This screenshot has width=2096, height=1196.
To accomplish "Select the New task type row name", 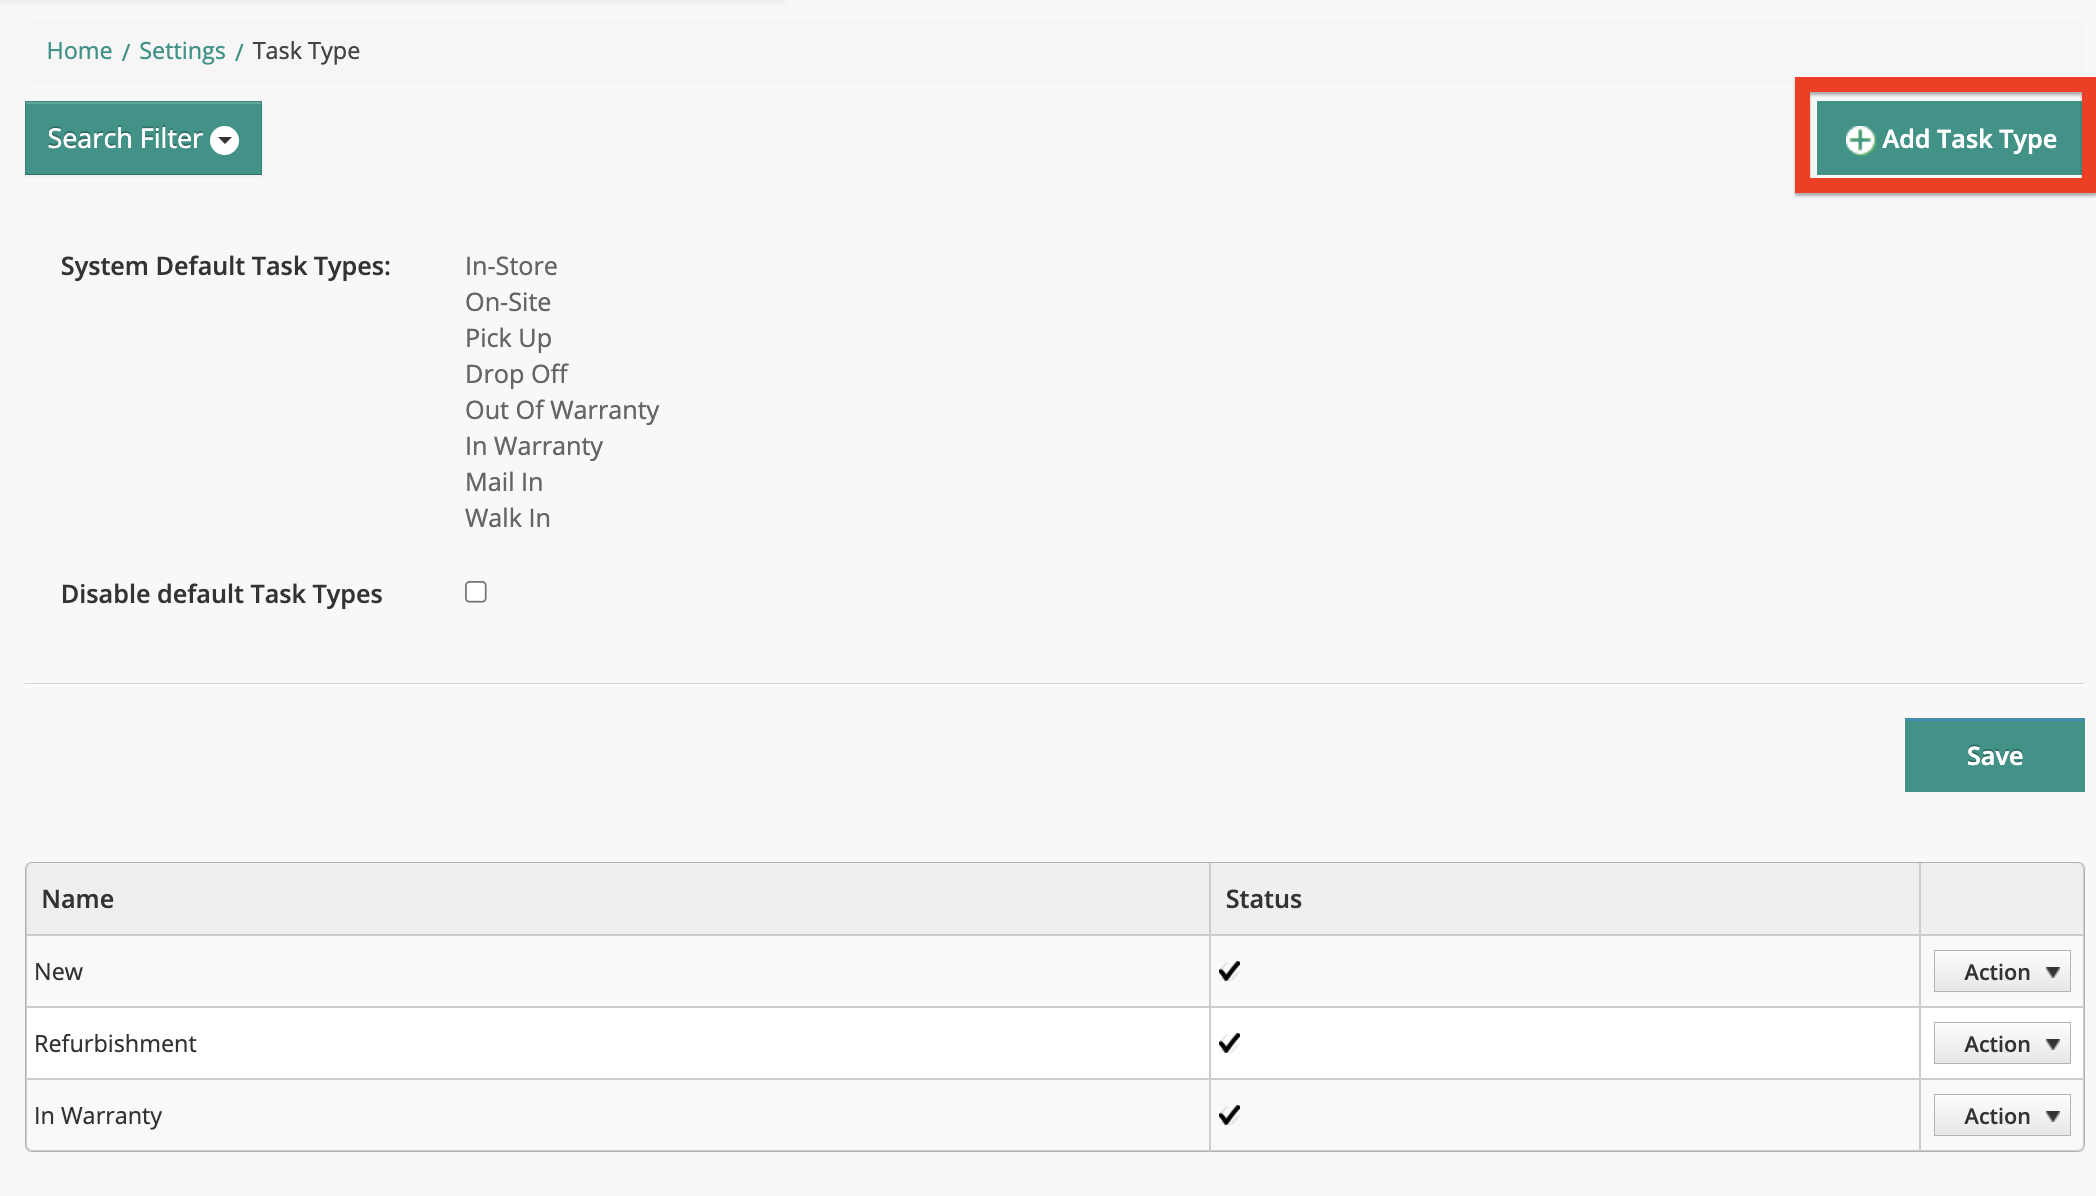I will [x=59, y=972].
